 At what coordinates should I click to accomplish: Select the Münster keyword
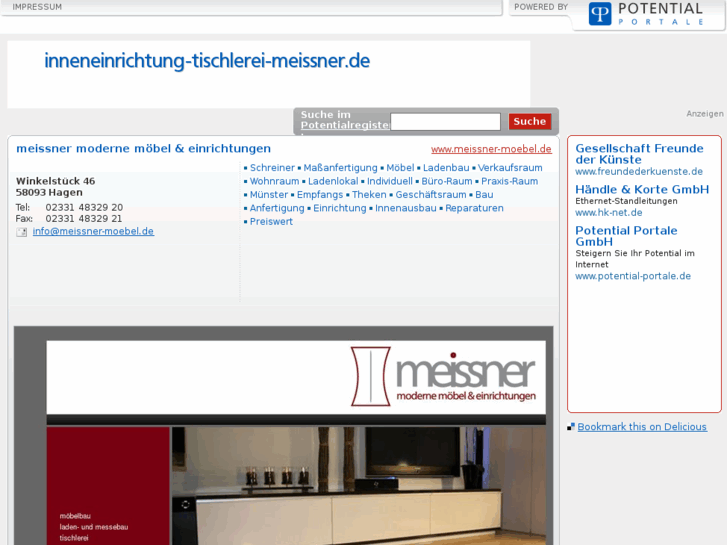(269, 194)
